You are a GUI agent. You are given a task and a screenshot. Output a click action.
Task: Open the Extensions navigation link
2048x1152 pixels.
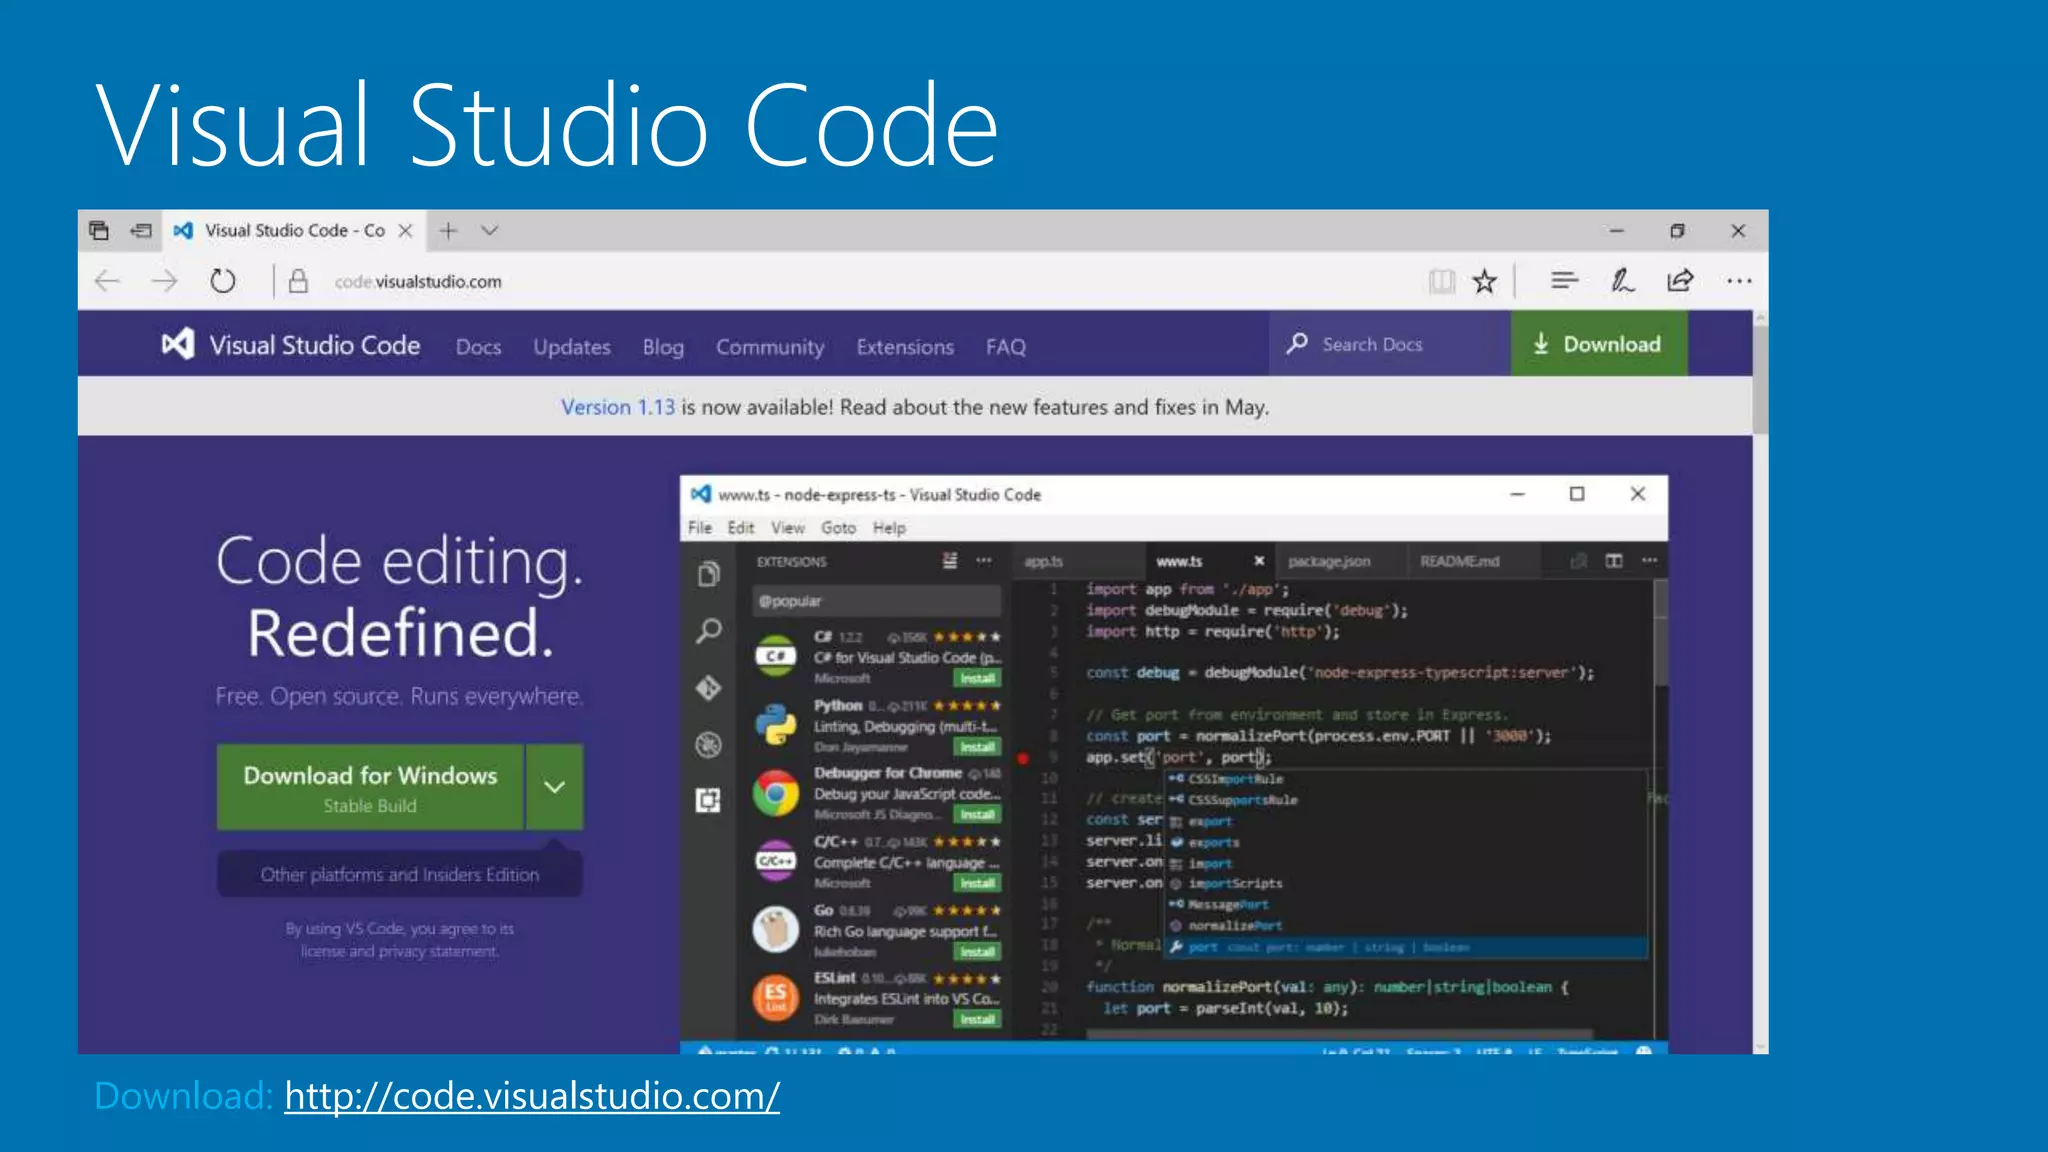coord(905,347)
